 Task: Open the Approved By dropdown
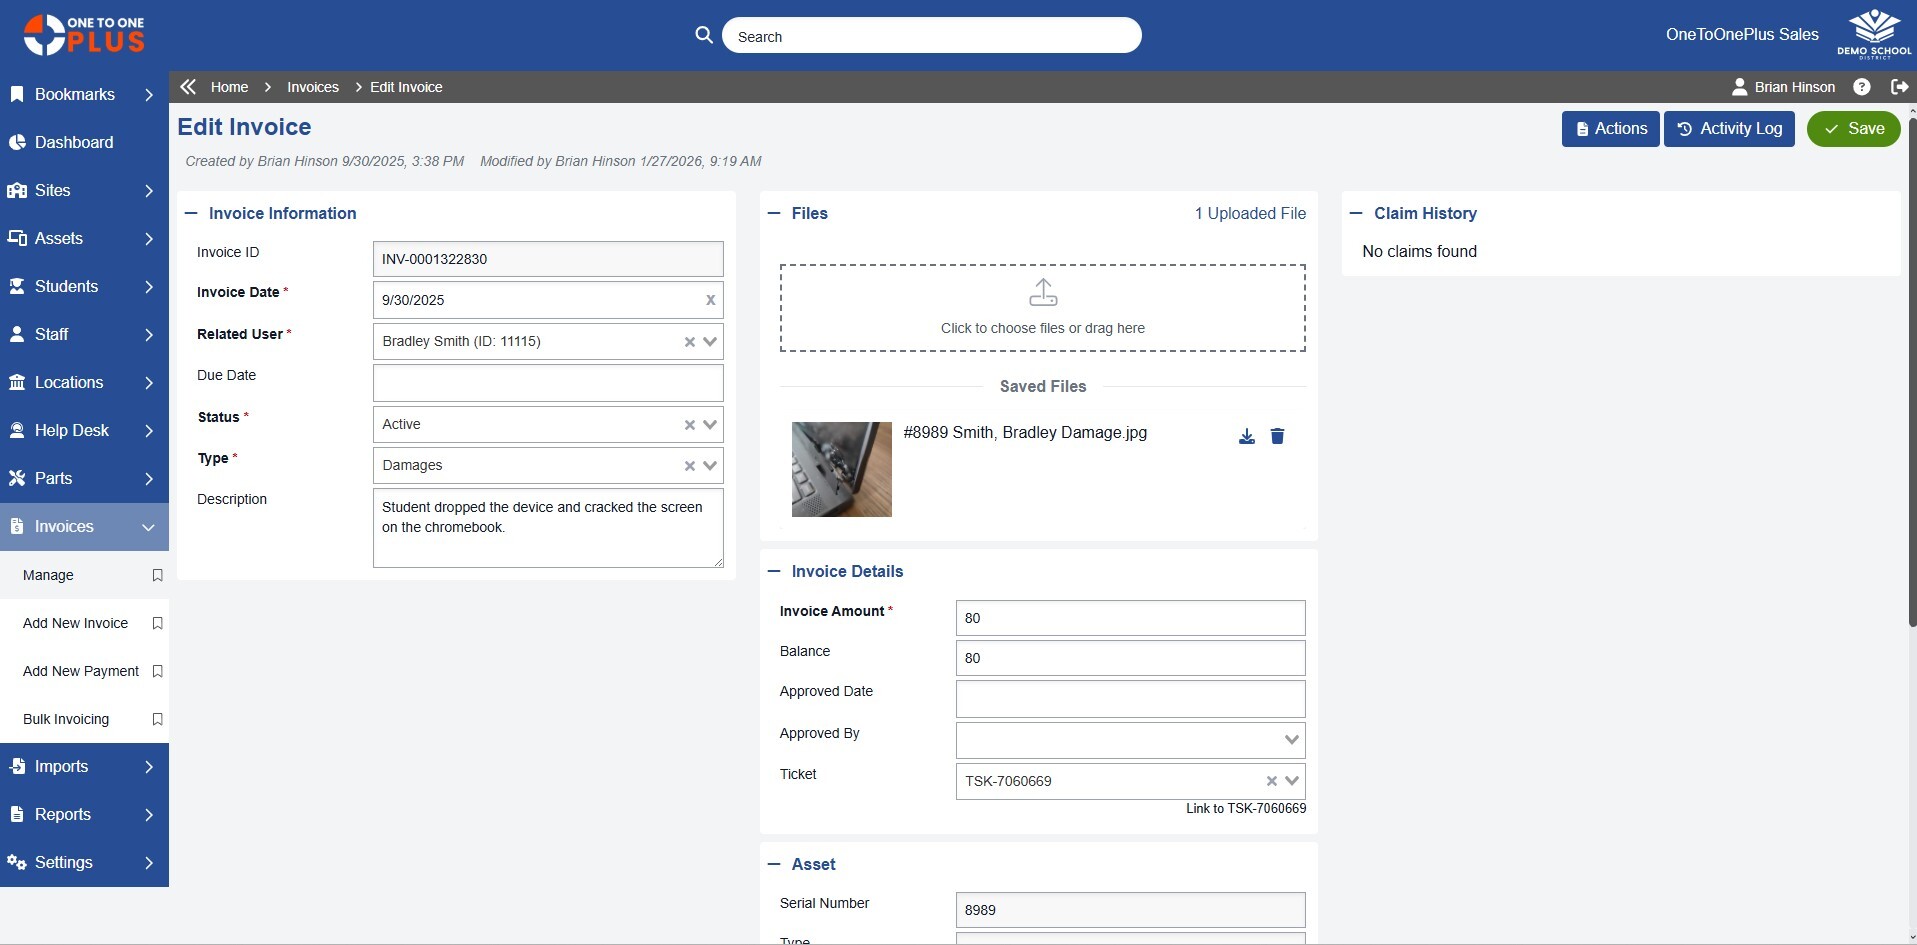1291,740
